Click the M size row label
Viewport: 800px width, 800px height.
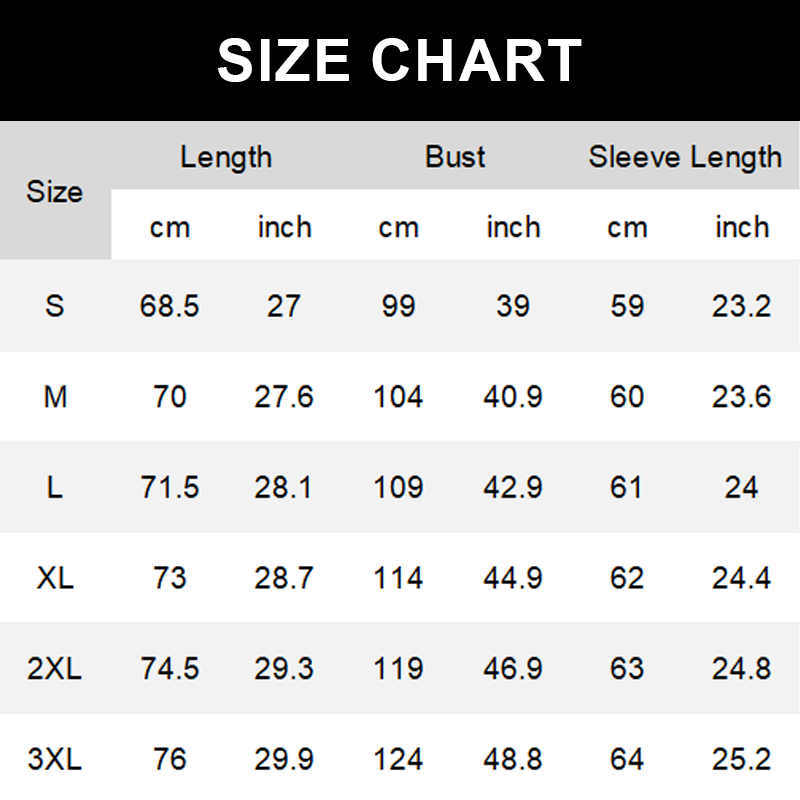(x=55, y=397)
